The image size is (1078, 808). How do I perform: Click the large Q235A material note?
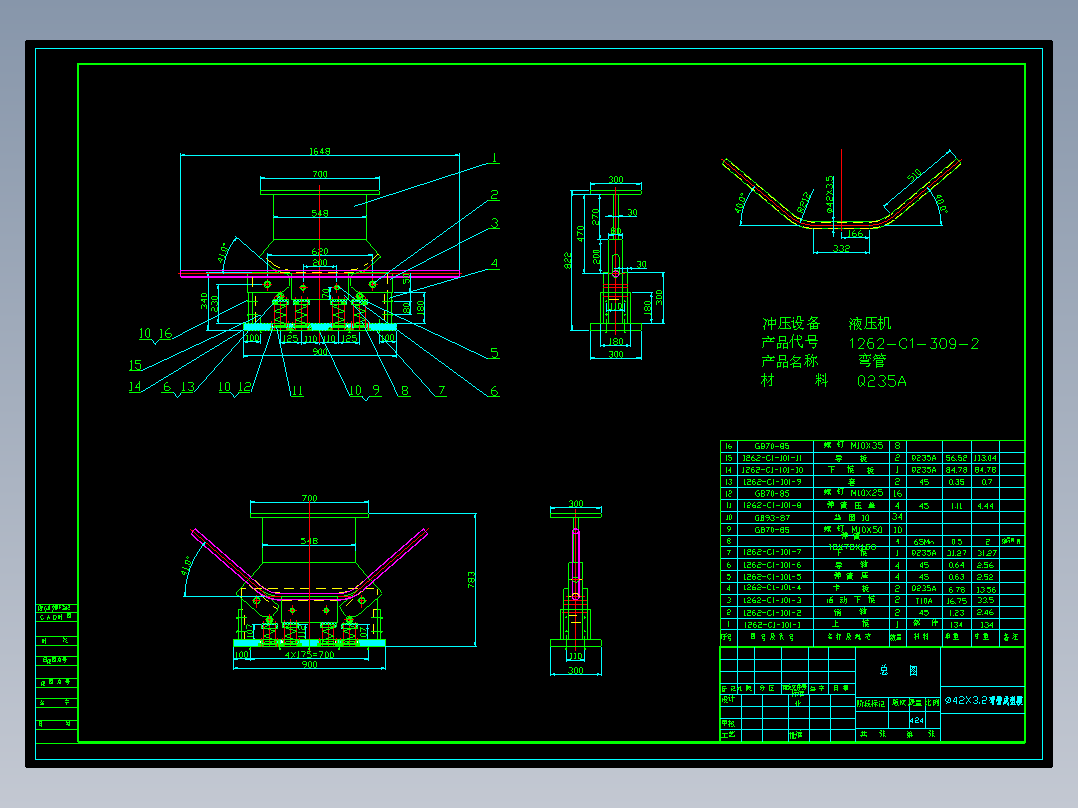coord(881,381)
